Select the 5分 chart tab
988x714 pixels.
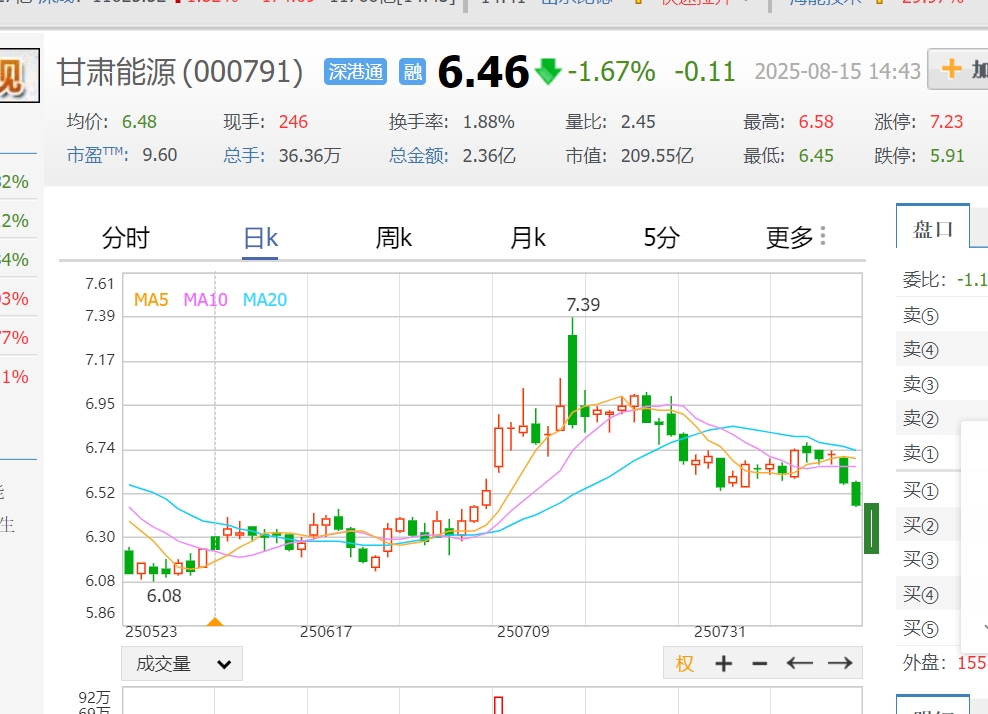[661, 238]
